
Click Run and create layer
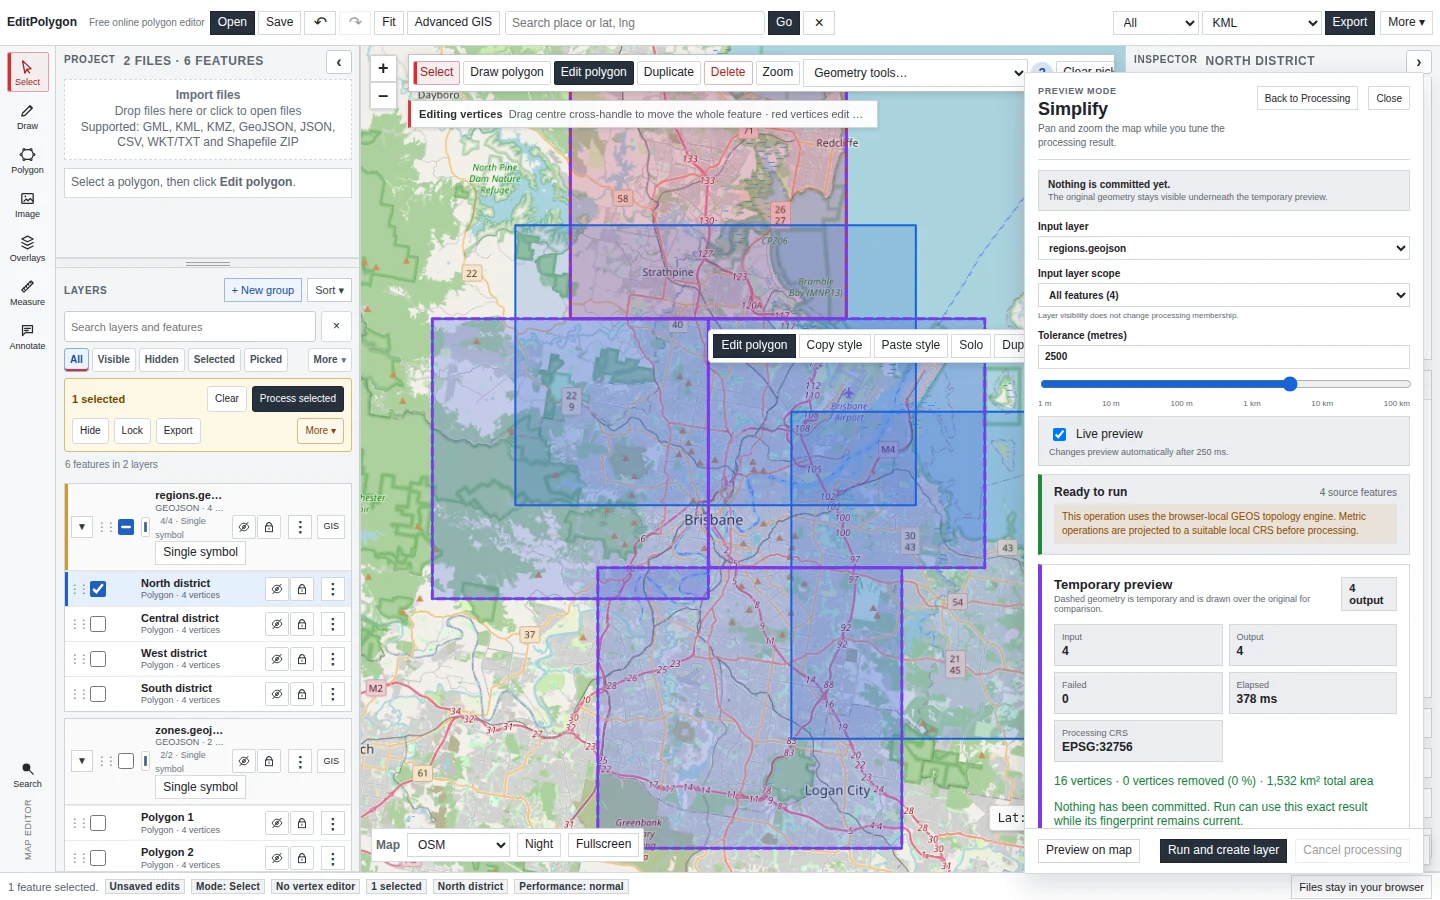(x=1223, y=851)
